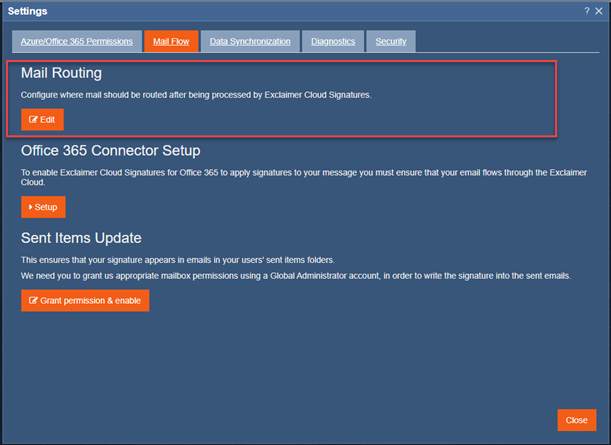Click the pencil icon on Grant permission button
The image size is (611, 445).
pos(34,300)
